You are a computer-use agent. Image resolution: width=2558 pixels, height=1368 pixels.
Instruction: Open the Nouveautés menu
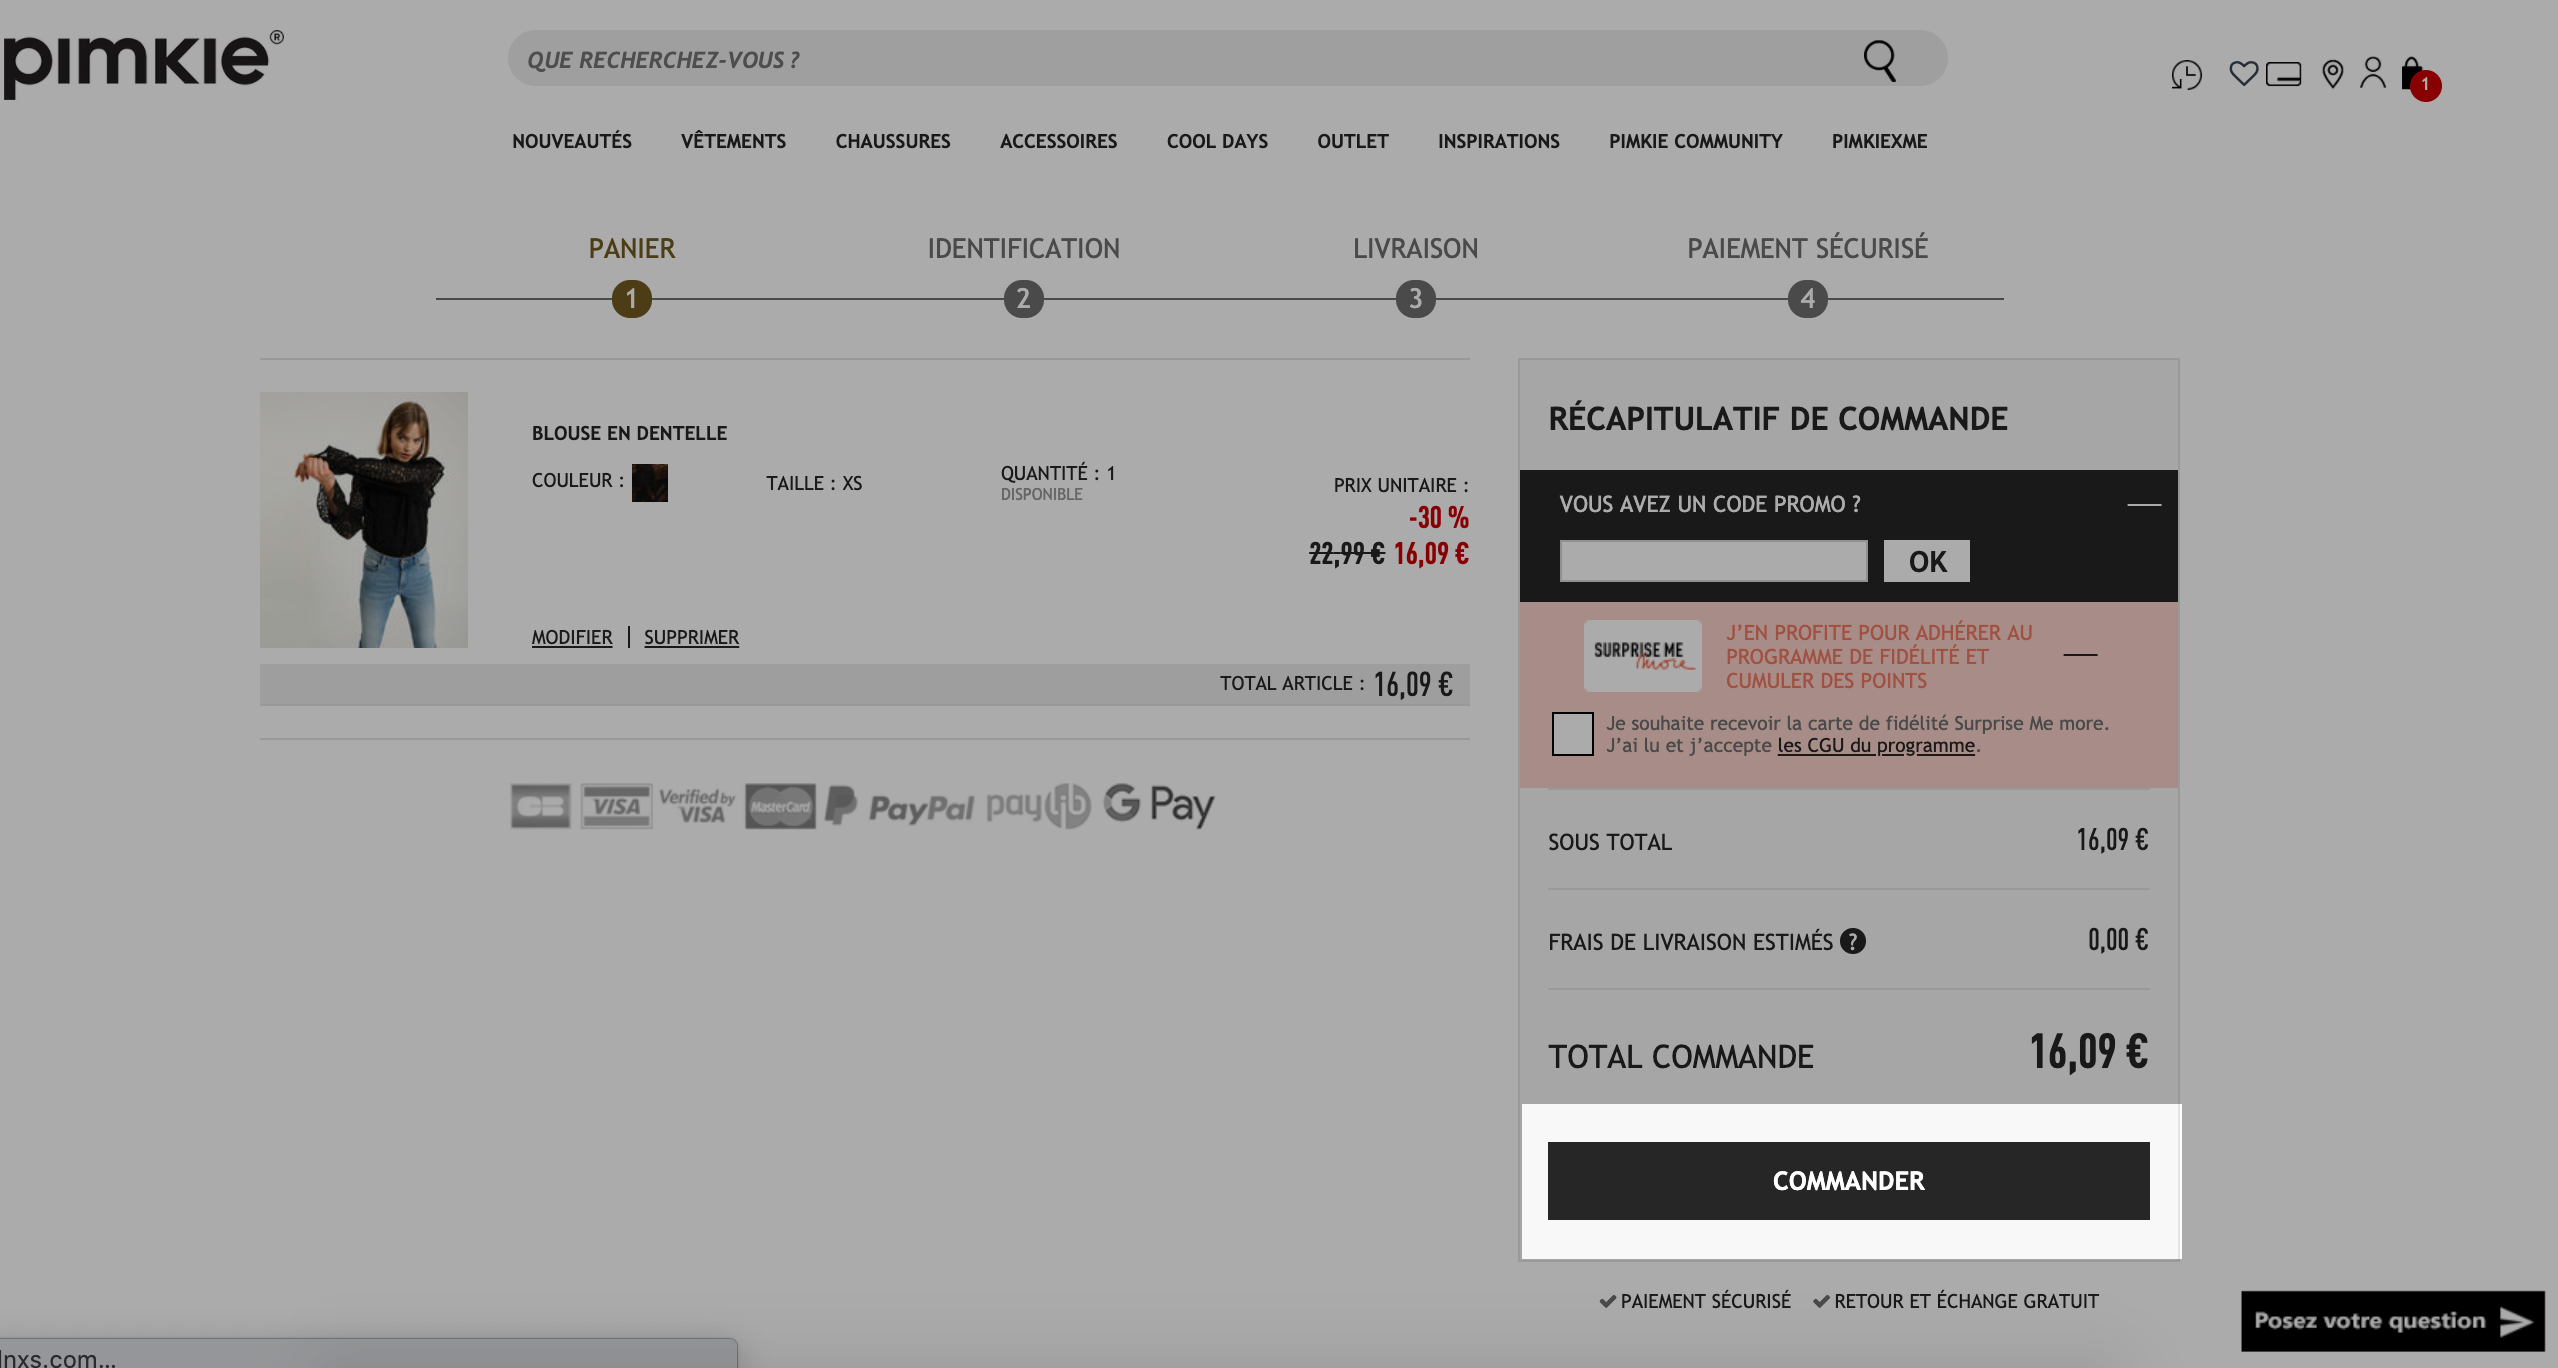(572, 142)
